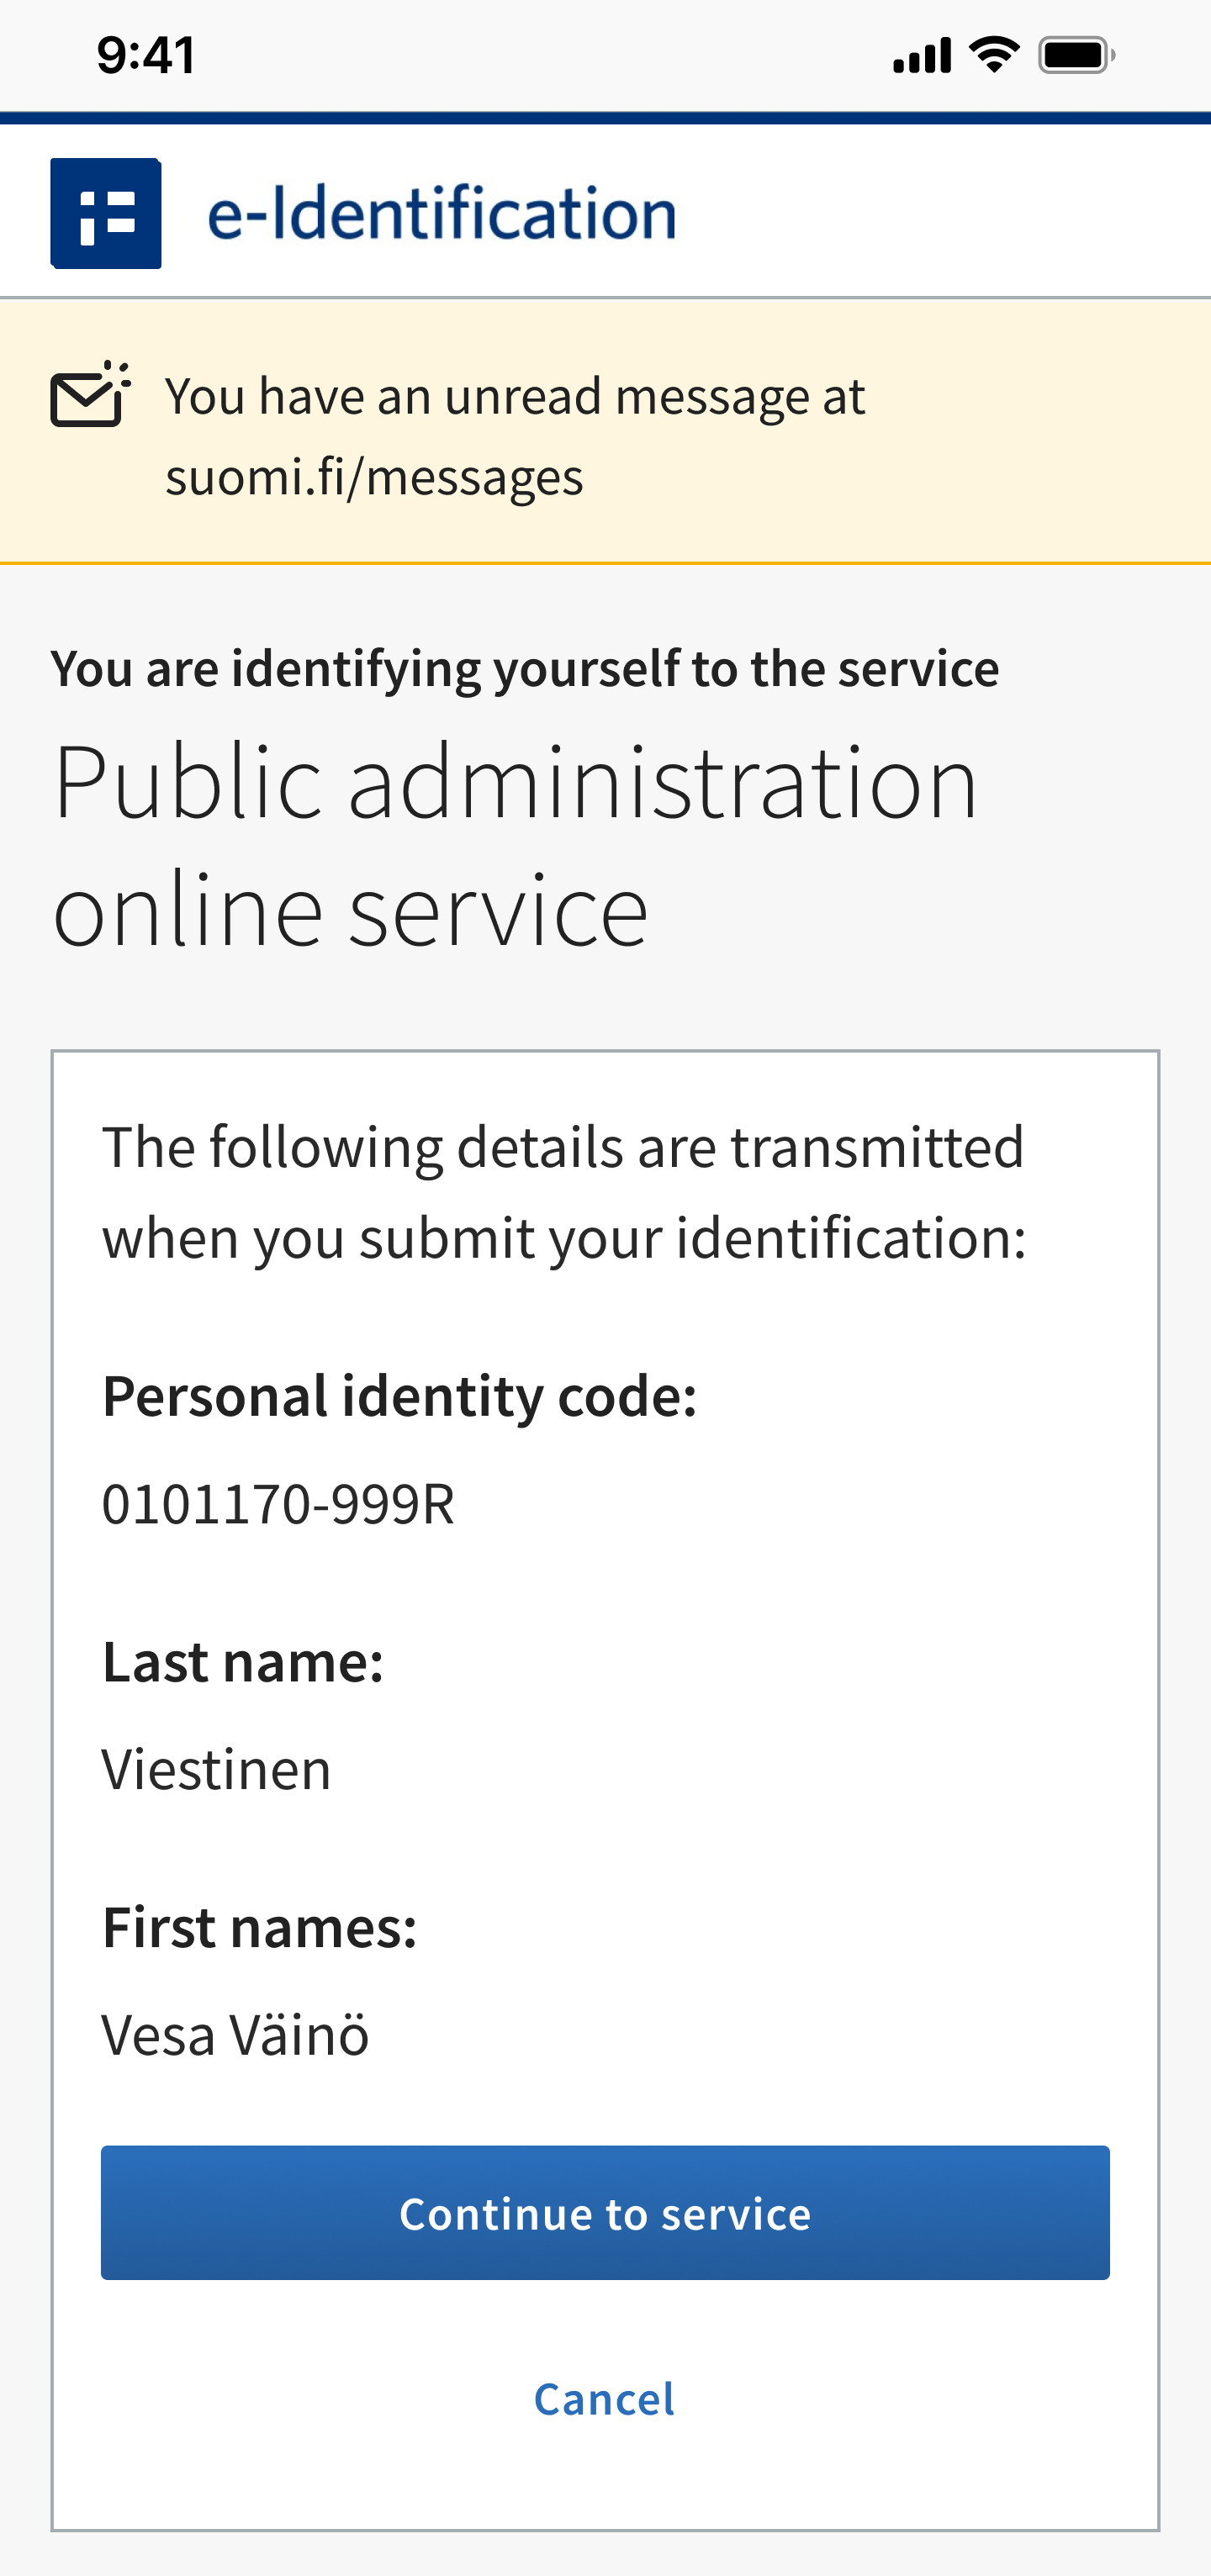The width and height of the screenshot is (1211, 2576).
Task: Tap the "following details are transmitted" description
Action: [564, 1191]
